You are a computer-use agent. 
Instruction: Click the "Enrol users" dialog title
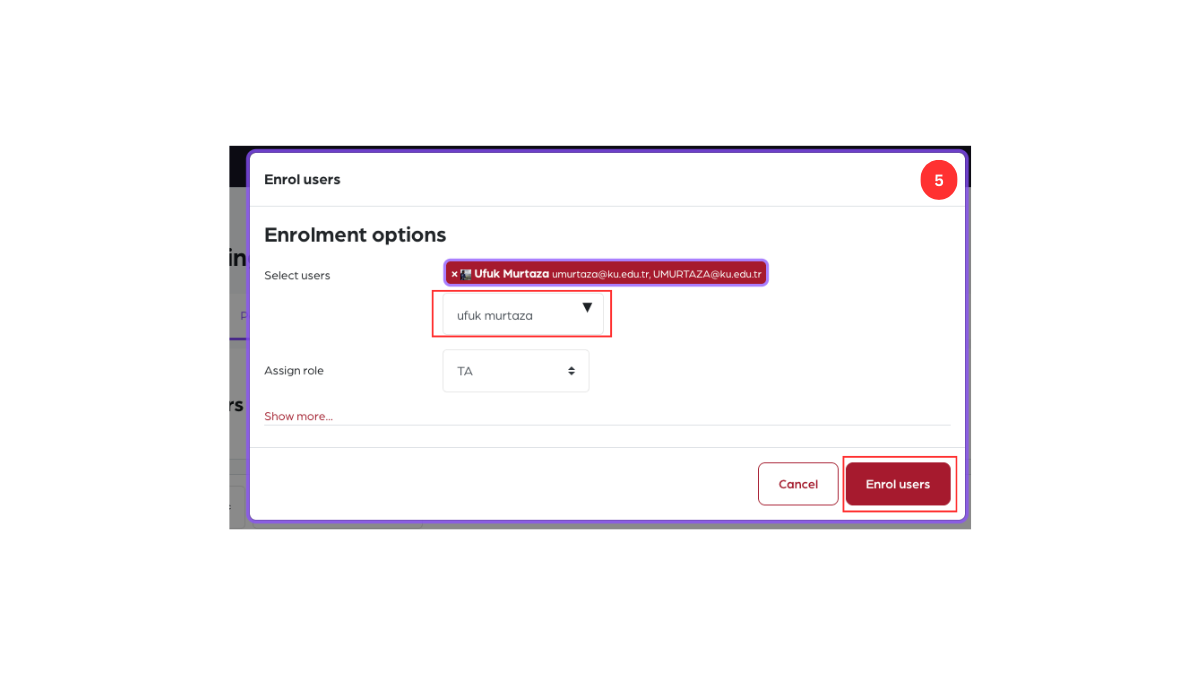coord(302,180)
